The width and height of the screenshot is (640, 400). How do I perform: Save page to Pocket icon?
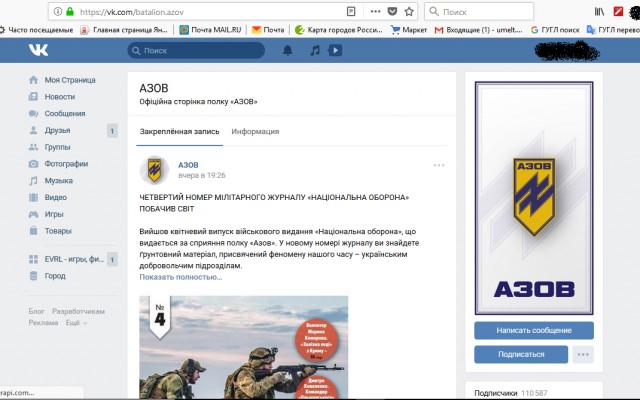392,11
